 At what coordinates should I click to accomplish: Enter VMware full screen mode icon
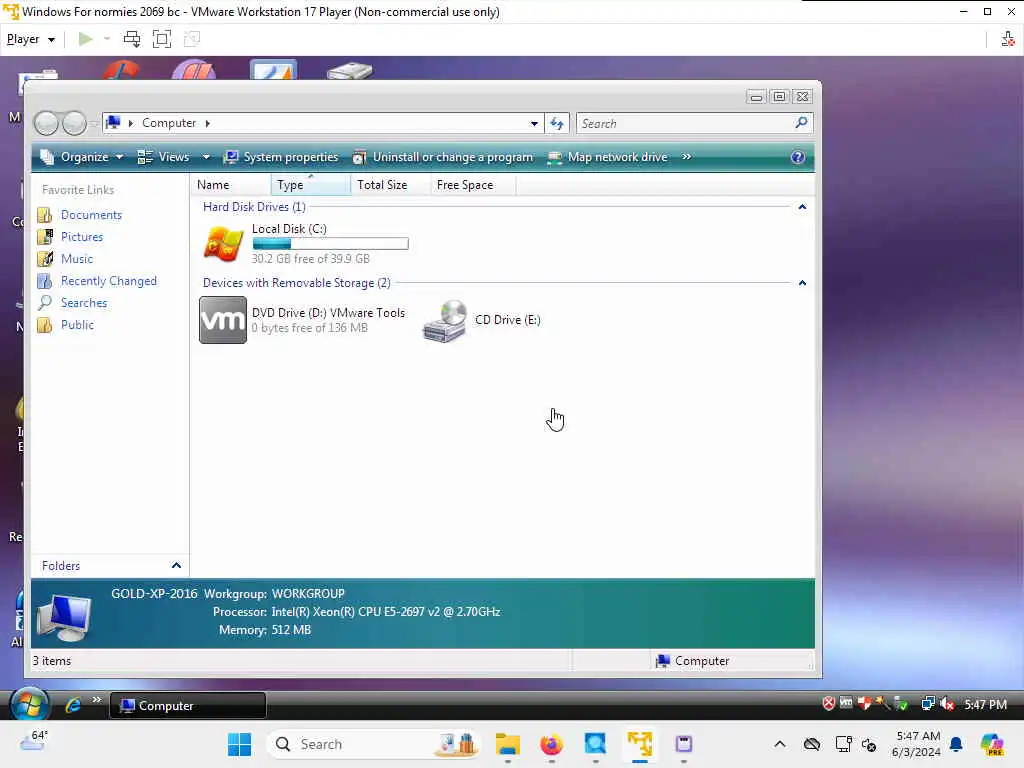point(161,39)
